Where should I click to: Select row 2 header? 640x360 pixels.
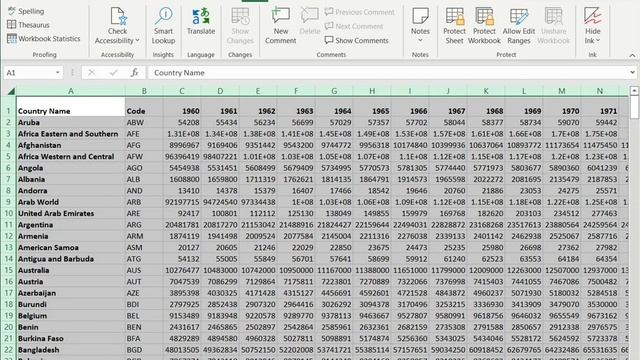tap(8, 122)
